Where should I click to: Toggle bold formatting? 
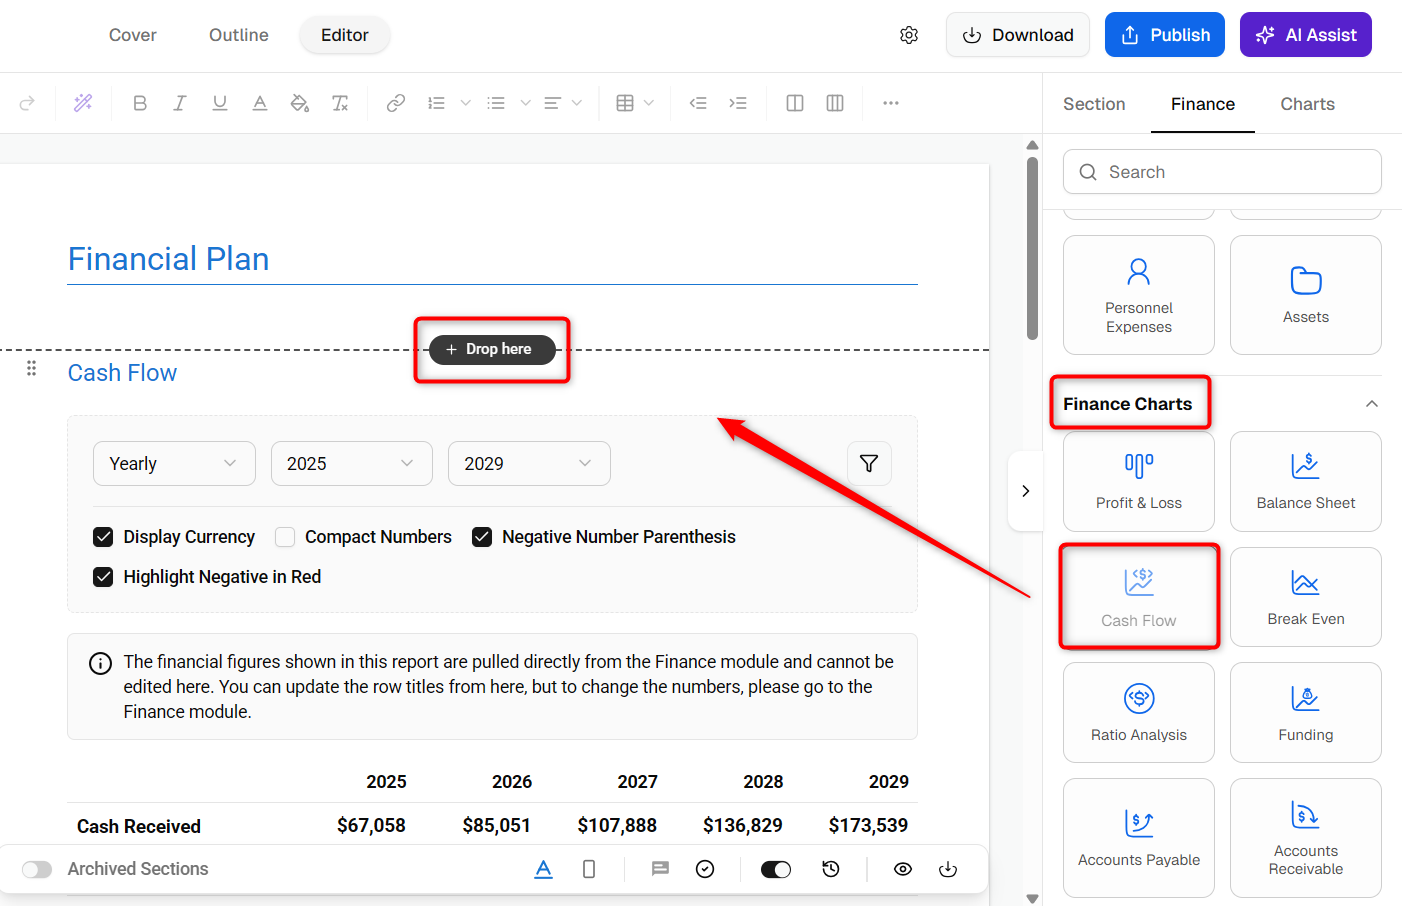140,103
